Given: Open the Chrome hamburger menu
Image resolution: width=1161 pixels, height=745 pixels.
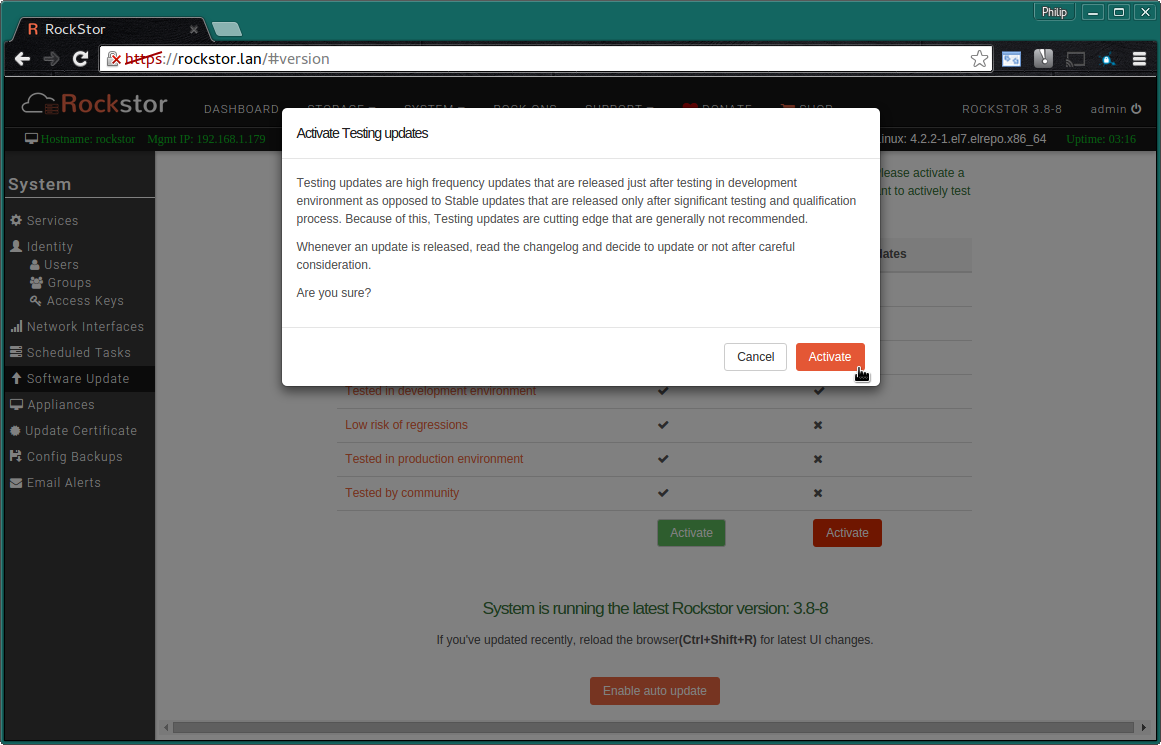Looking at the screenshot, I should click(x=1140, y=59).
